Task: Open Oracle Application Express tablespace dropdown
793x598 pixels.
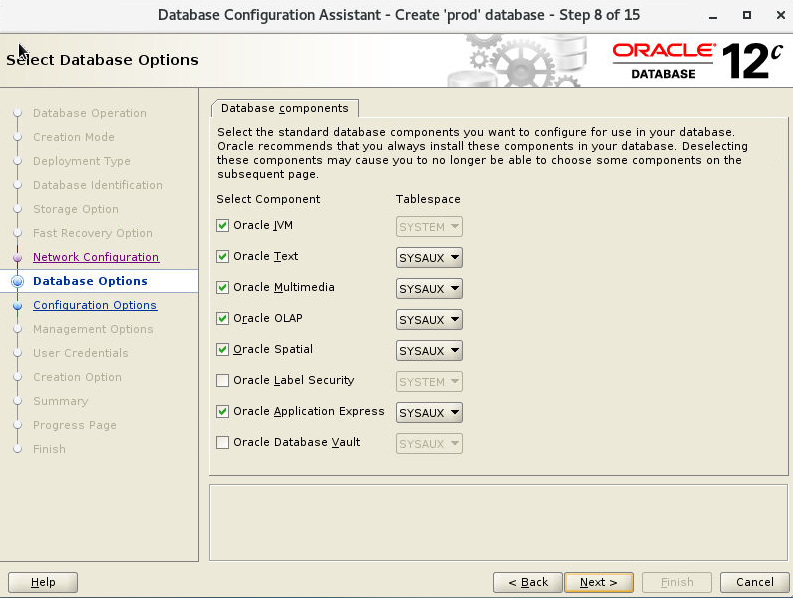Action: coord(429,412)
